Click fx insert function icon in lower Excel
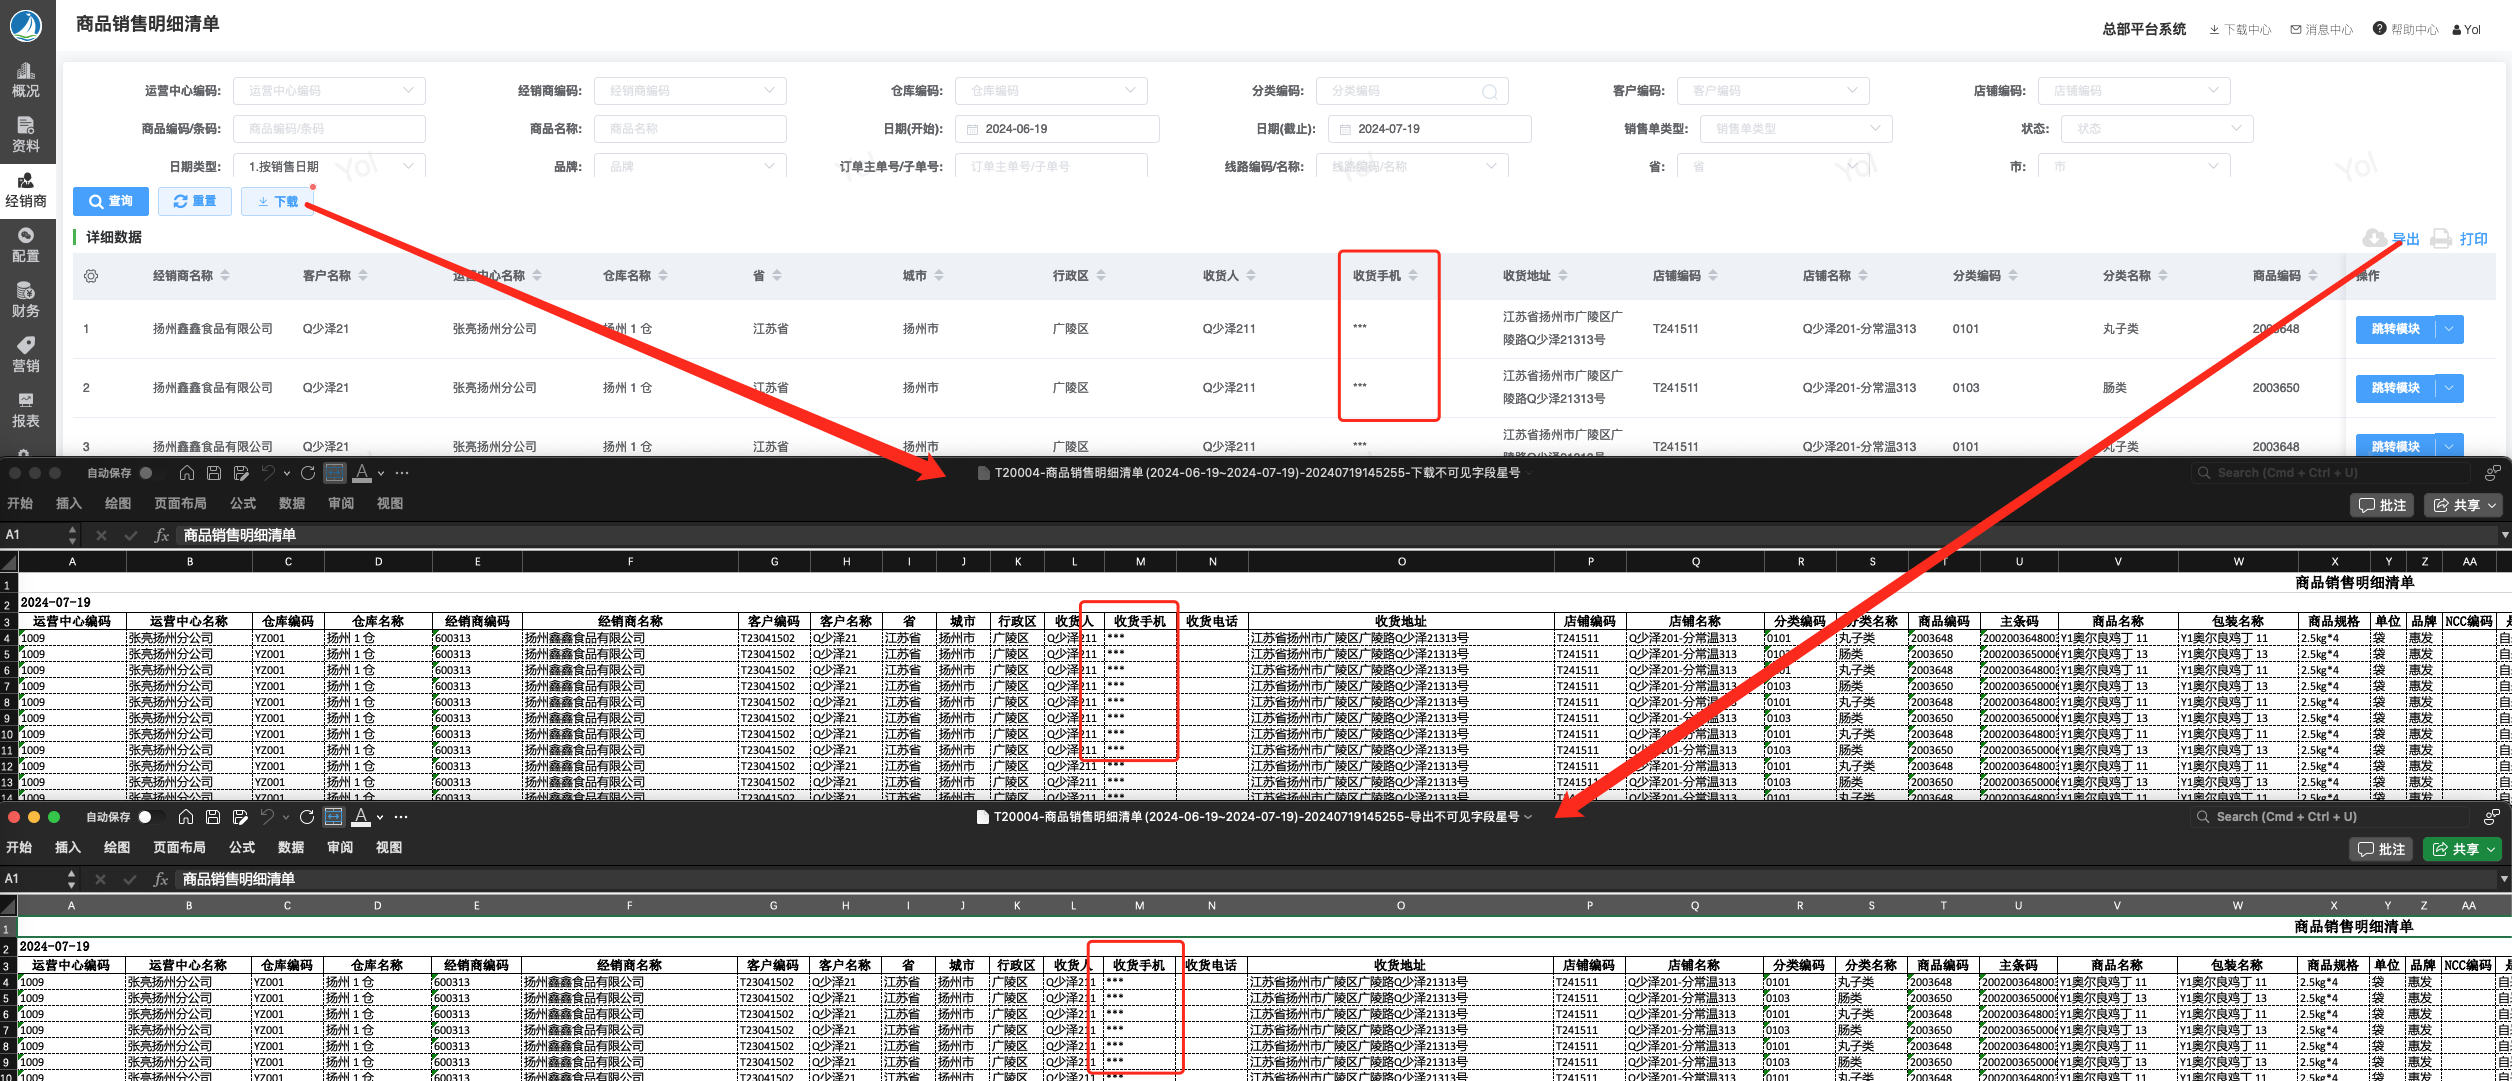This screenshot has width=2512, height=1081. (x=160, y=879)
